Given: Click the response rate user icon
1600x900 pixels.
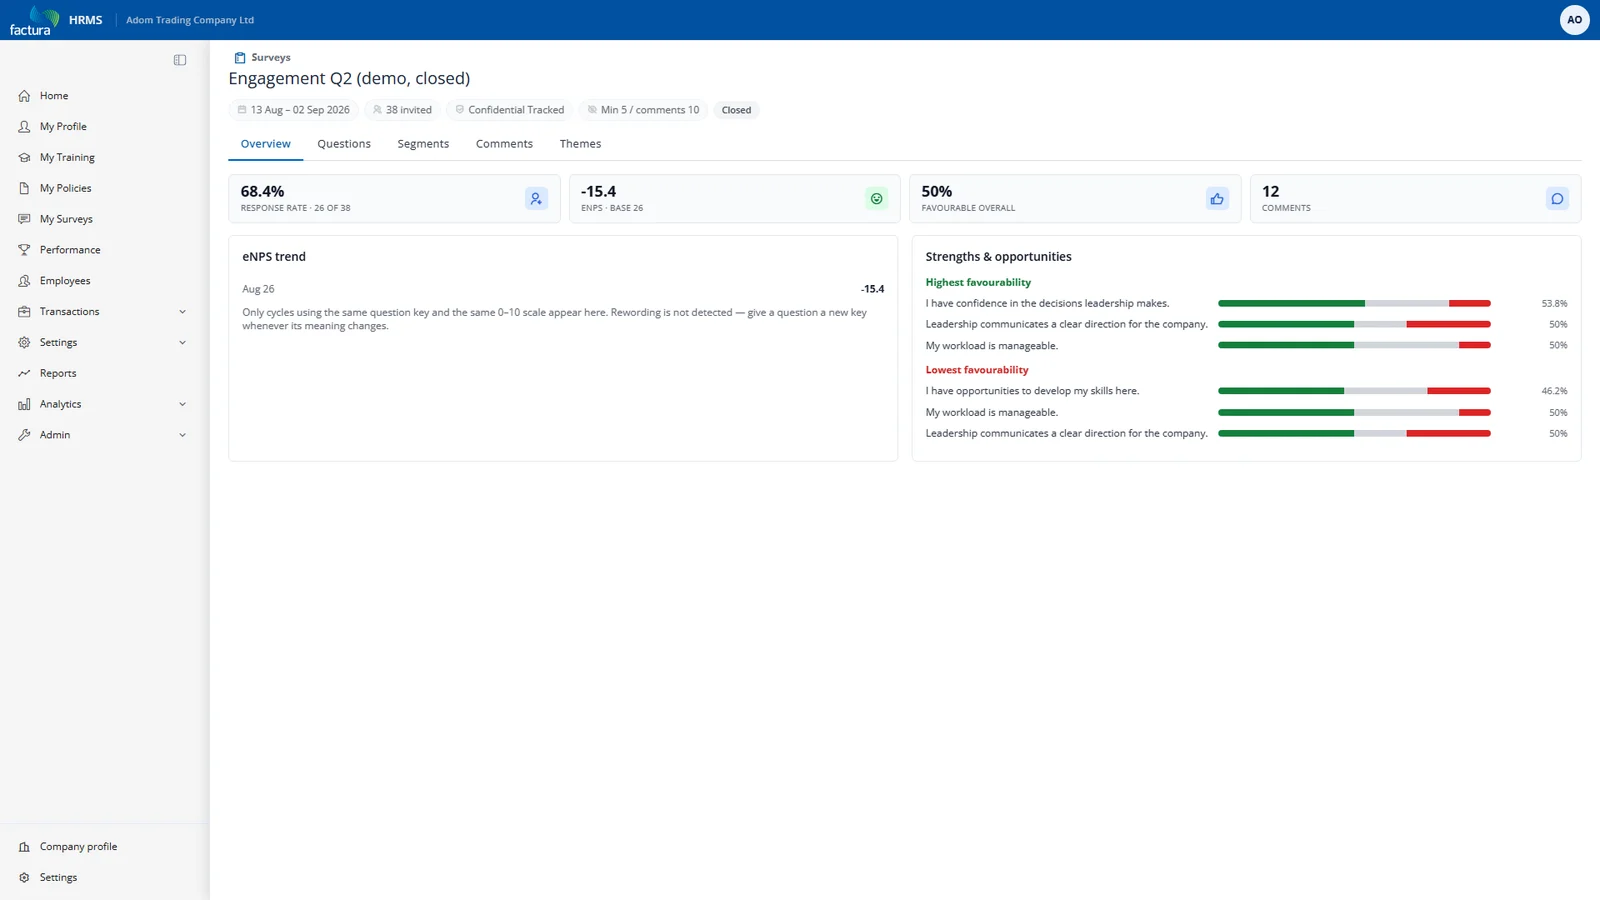Looking at the screenshot, I should [536, 199].
